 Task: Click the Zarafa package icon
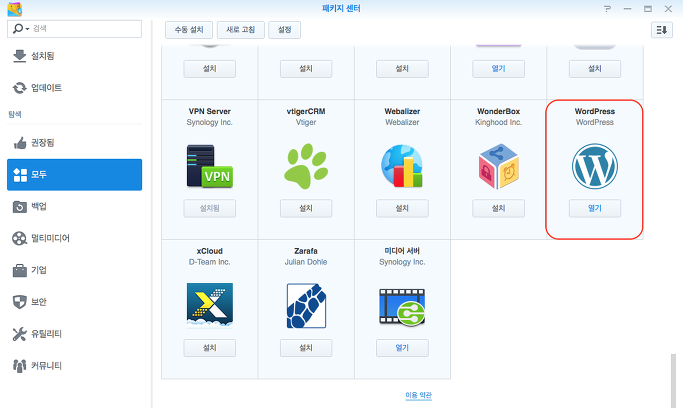pyautogui.click(x=306, y=306)
